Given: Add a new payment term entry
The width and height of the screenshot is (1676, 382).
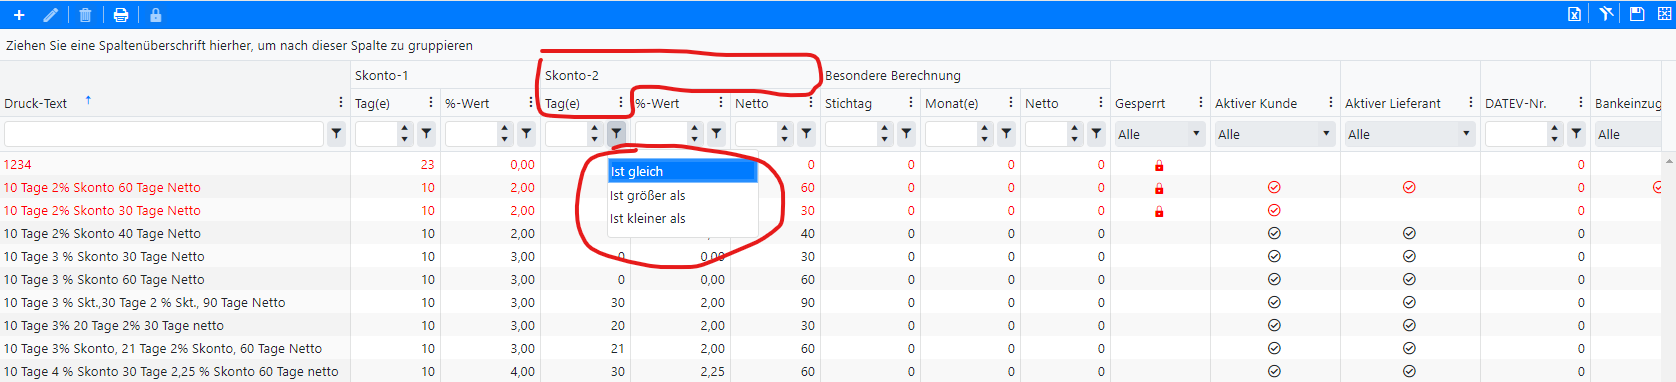Looking at the screenshot, I should pos(19,15).
